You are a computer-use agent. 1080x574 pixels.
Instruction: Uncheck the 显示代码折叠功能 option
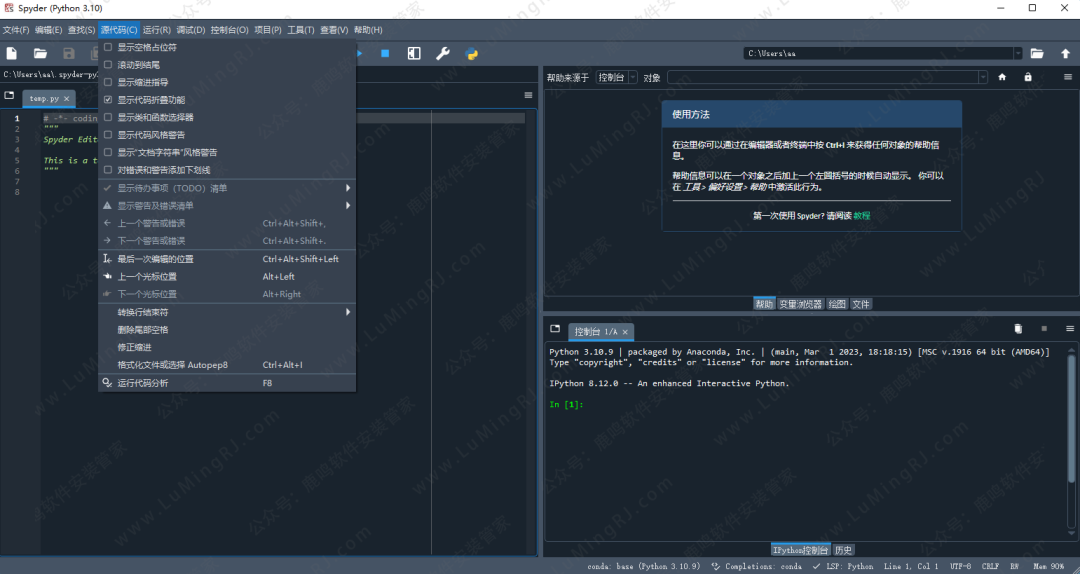[x=108, y=100]
